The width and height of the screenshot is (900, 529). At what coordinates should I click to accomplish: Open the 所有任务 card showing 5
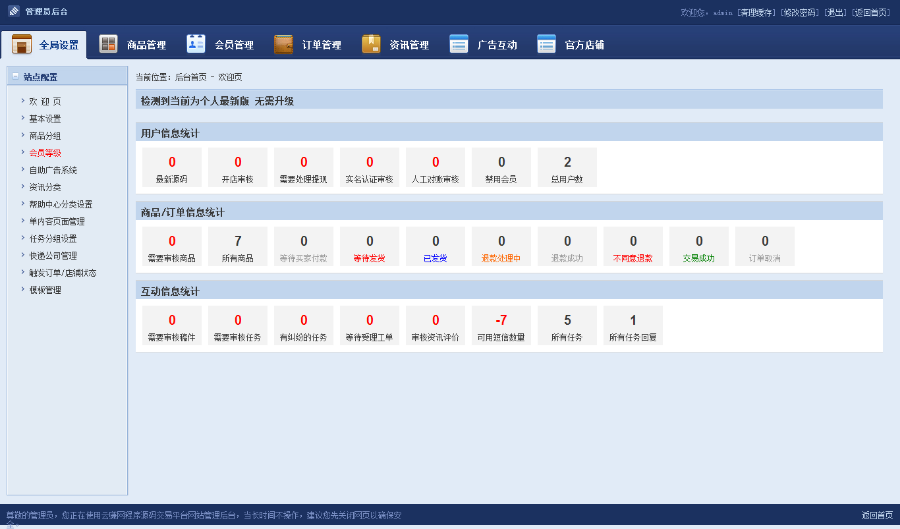click(x=567, y=325)
